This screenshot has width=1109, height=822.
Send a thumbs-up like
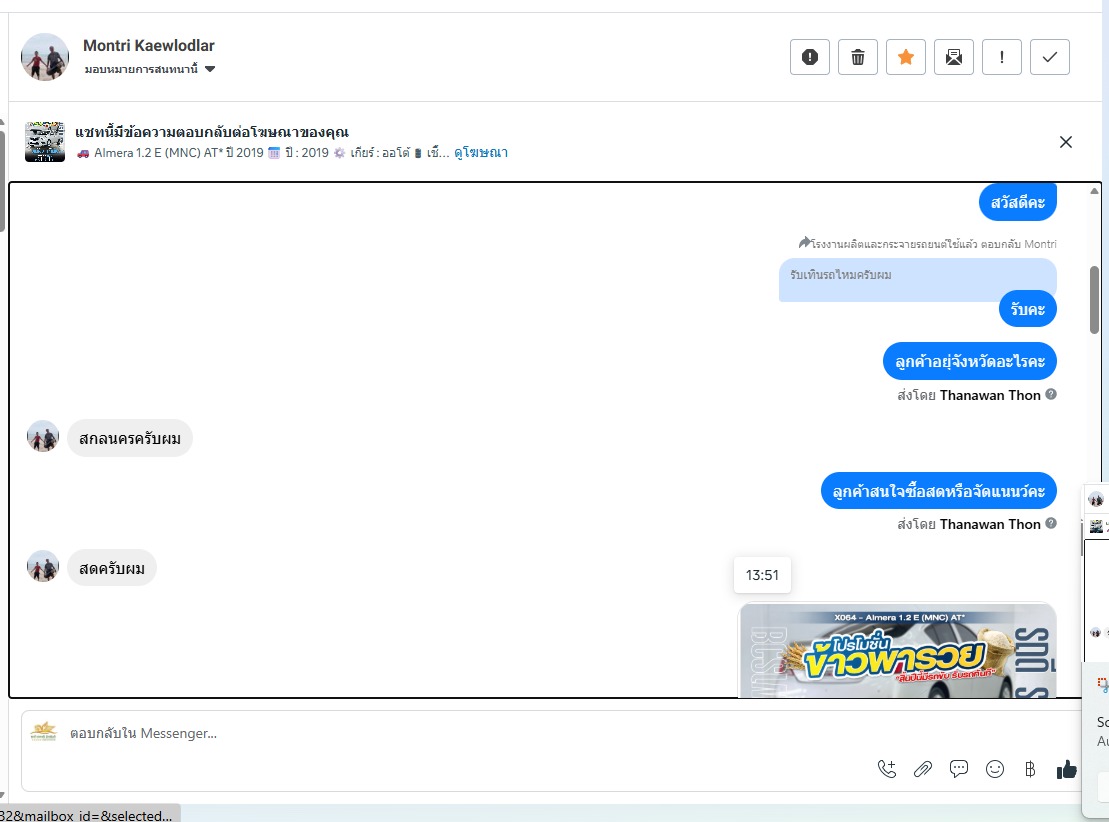tap(1067, 769)
